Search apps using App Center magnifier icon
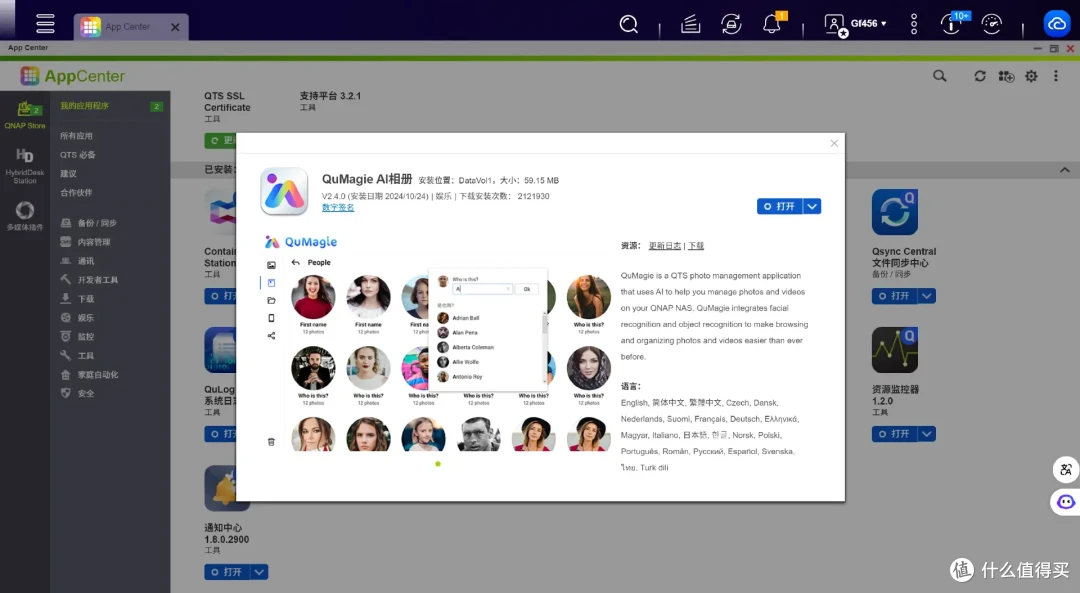The height and width of the screenshot is (593, 1080). click(939, 76)
